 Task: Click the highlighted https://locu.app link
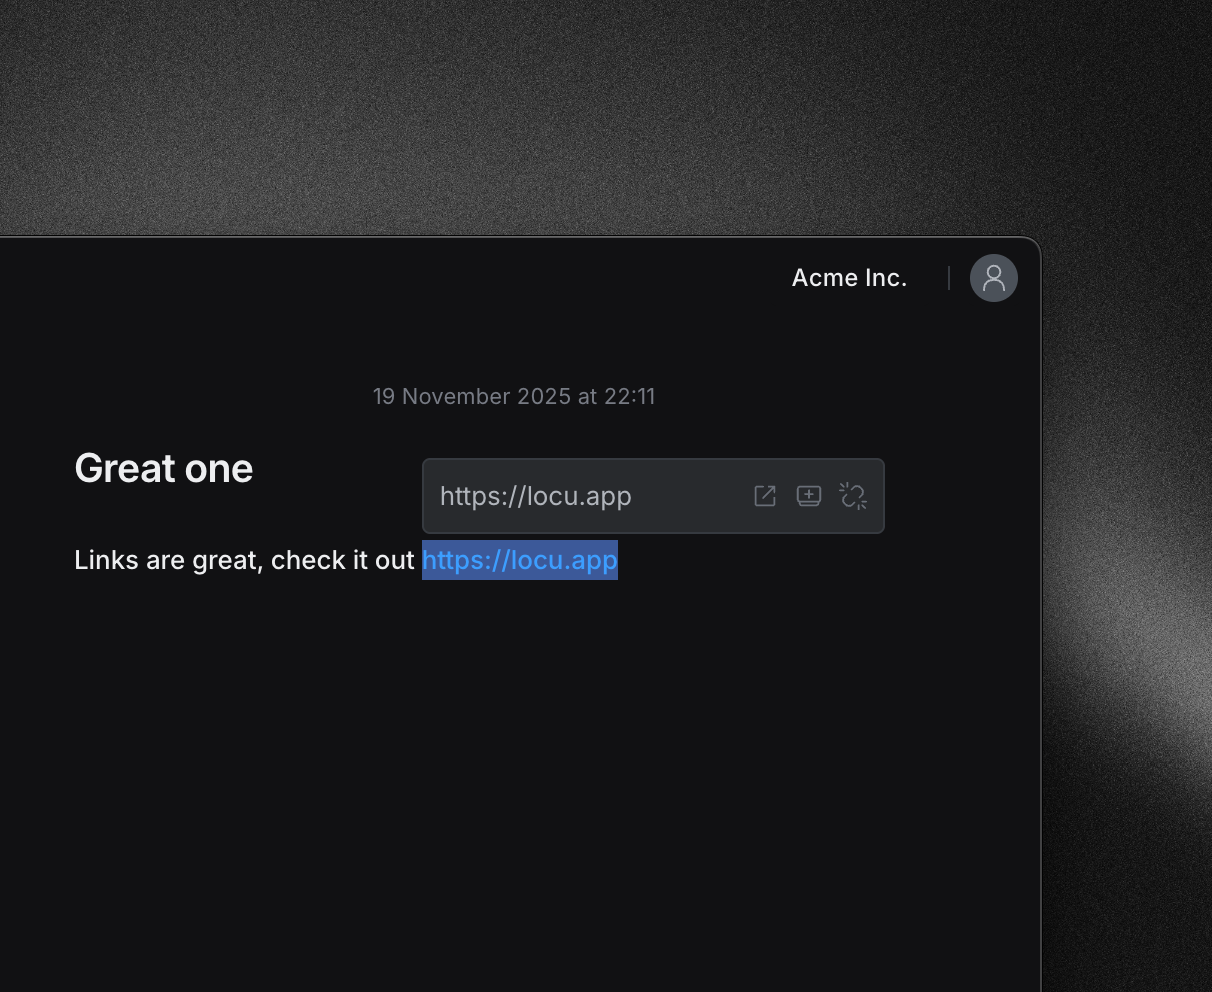[x=519, y=560]
